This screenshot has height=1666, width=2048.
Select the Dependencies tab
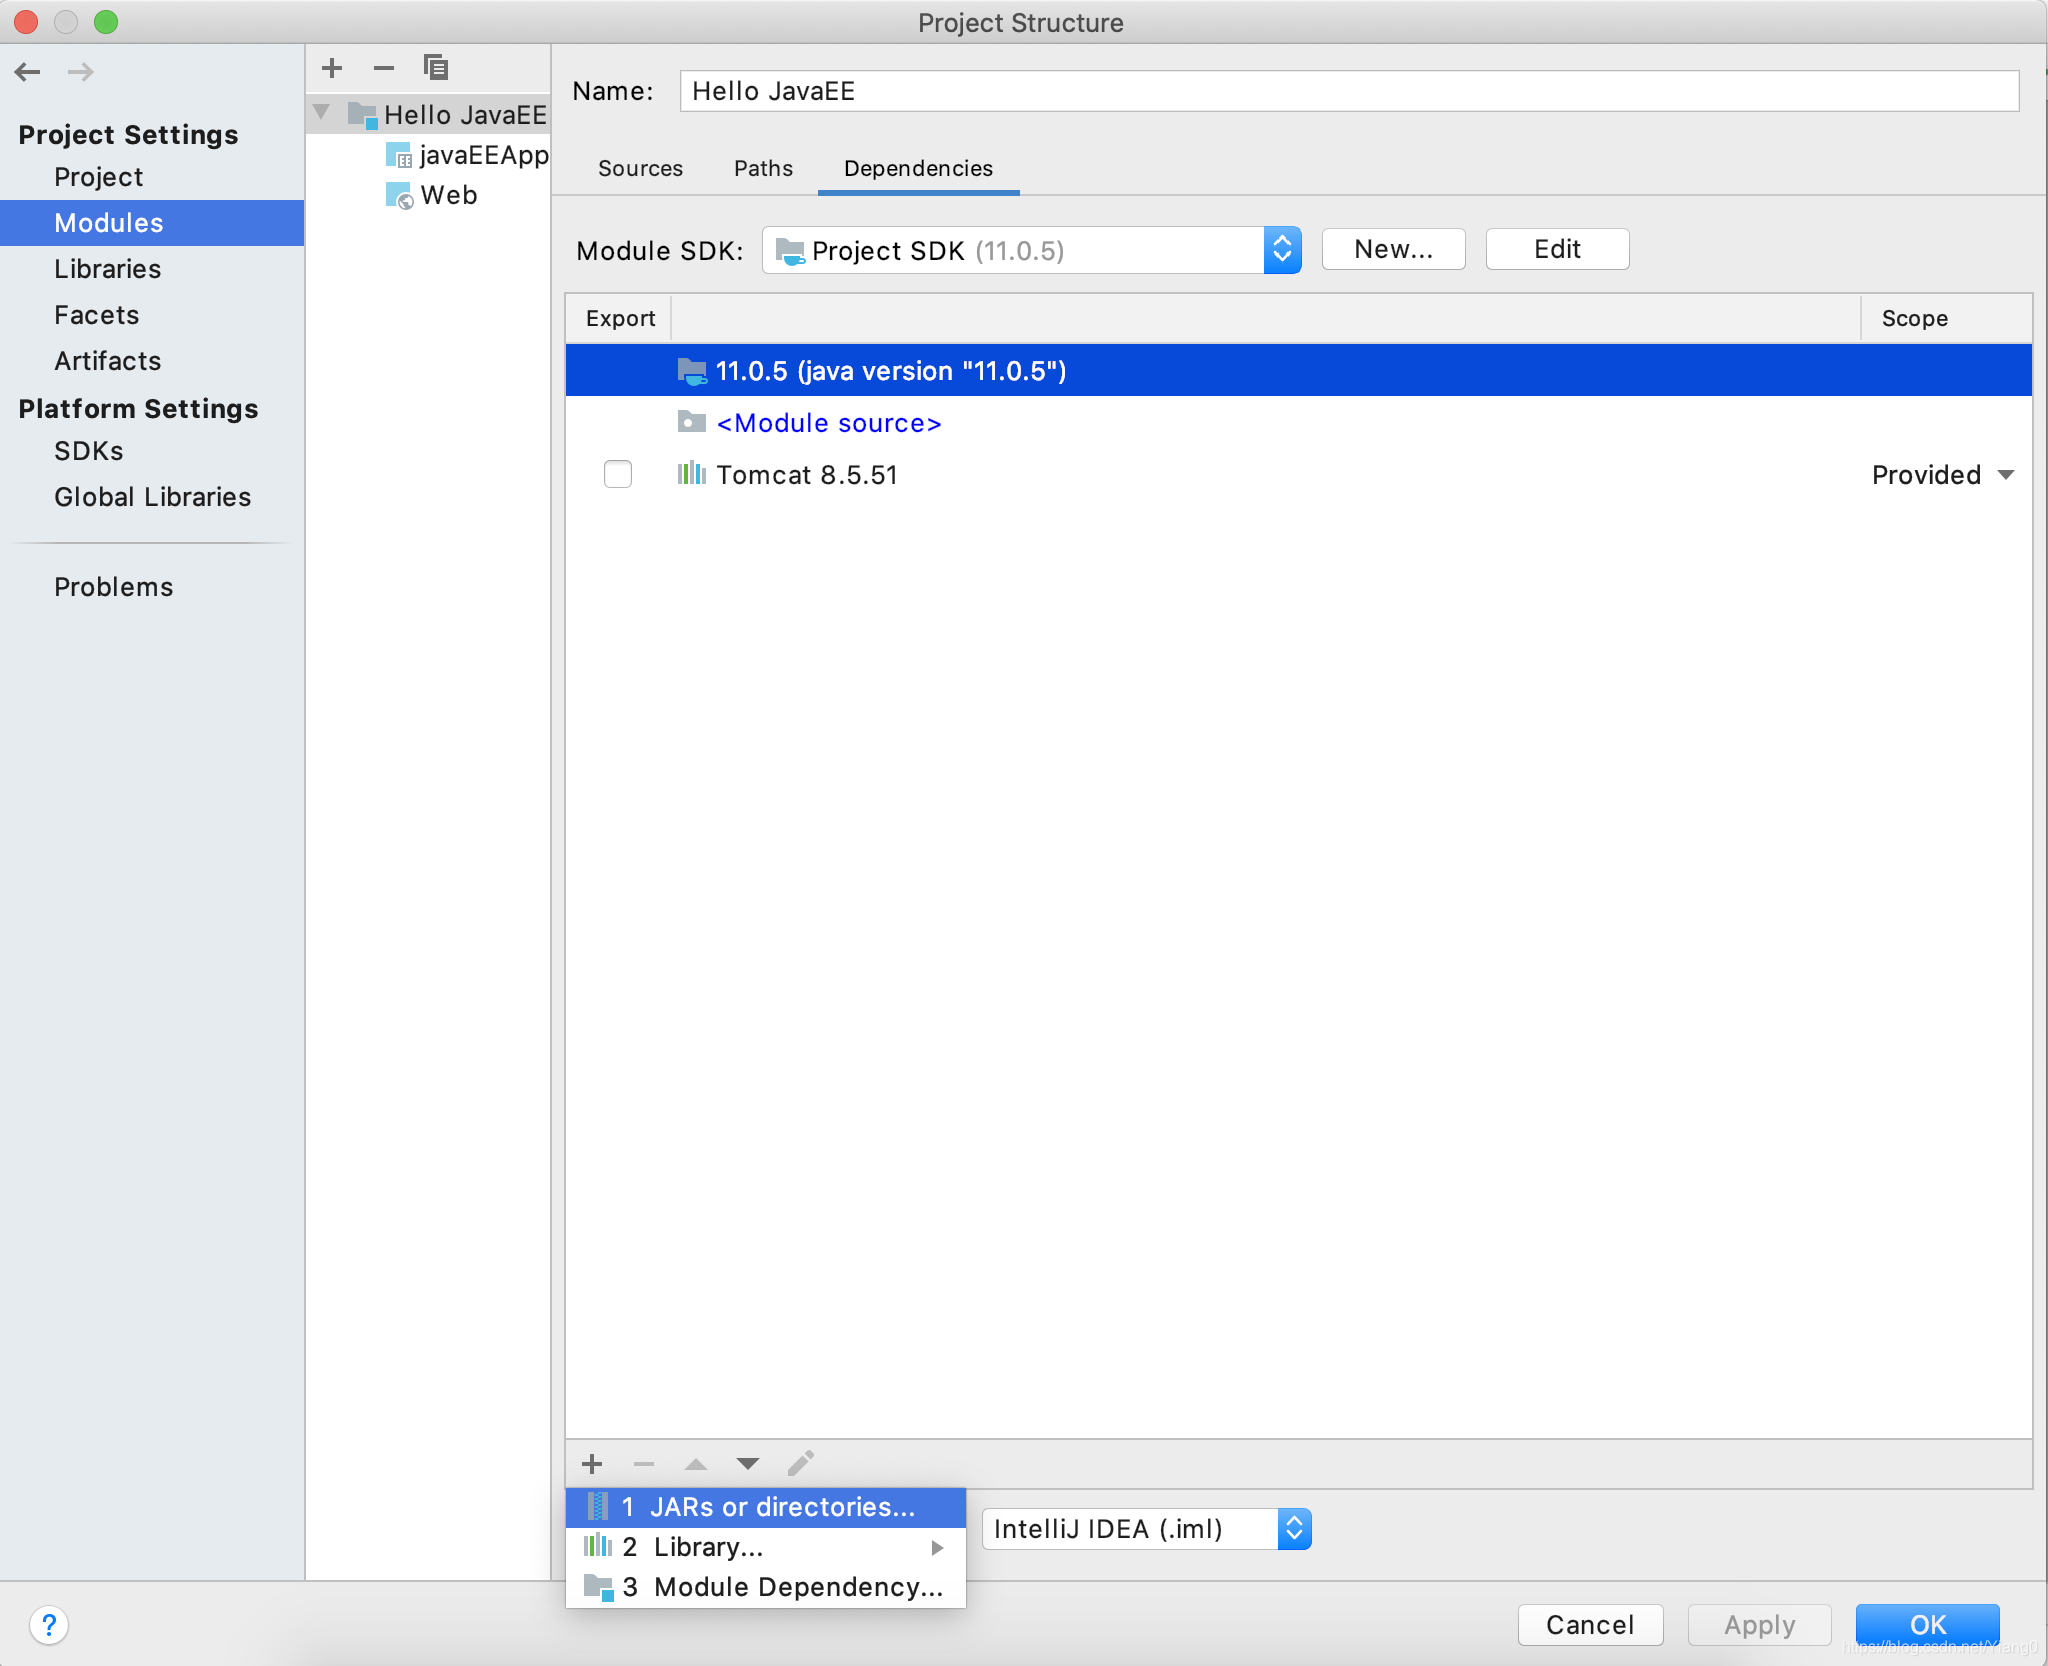pos(918,168)
